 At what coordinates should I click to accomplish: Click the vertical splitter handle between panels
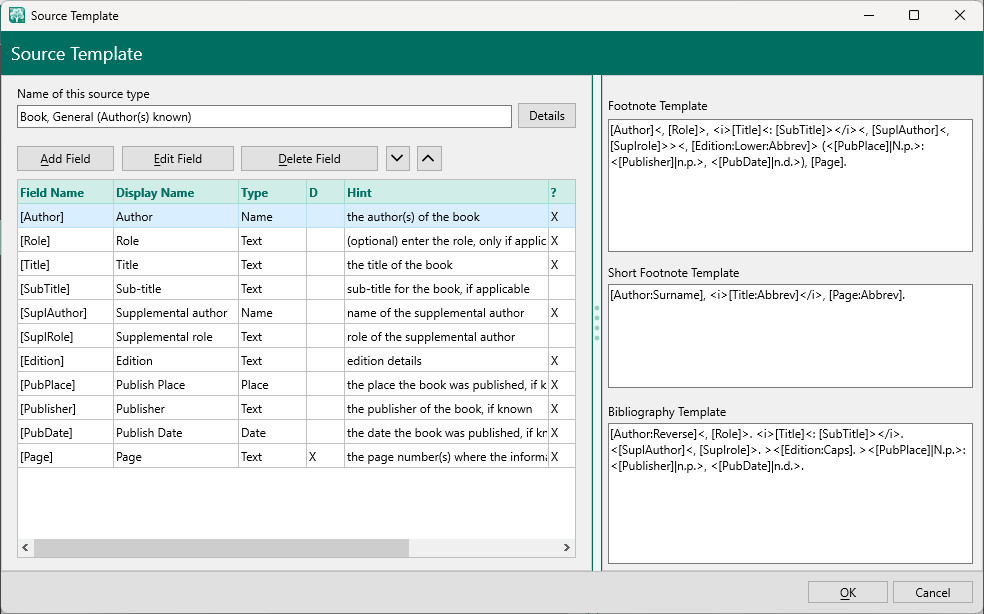(597, 323)
